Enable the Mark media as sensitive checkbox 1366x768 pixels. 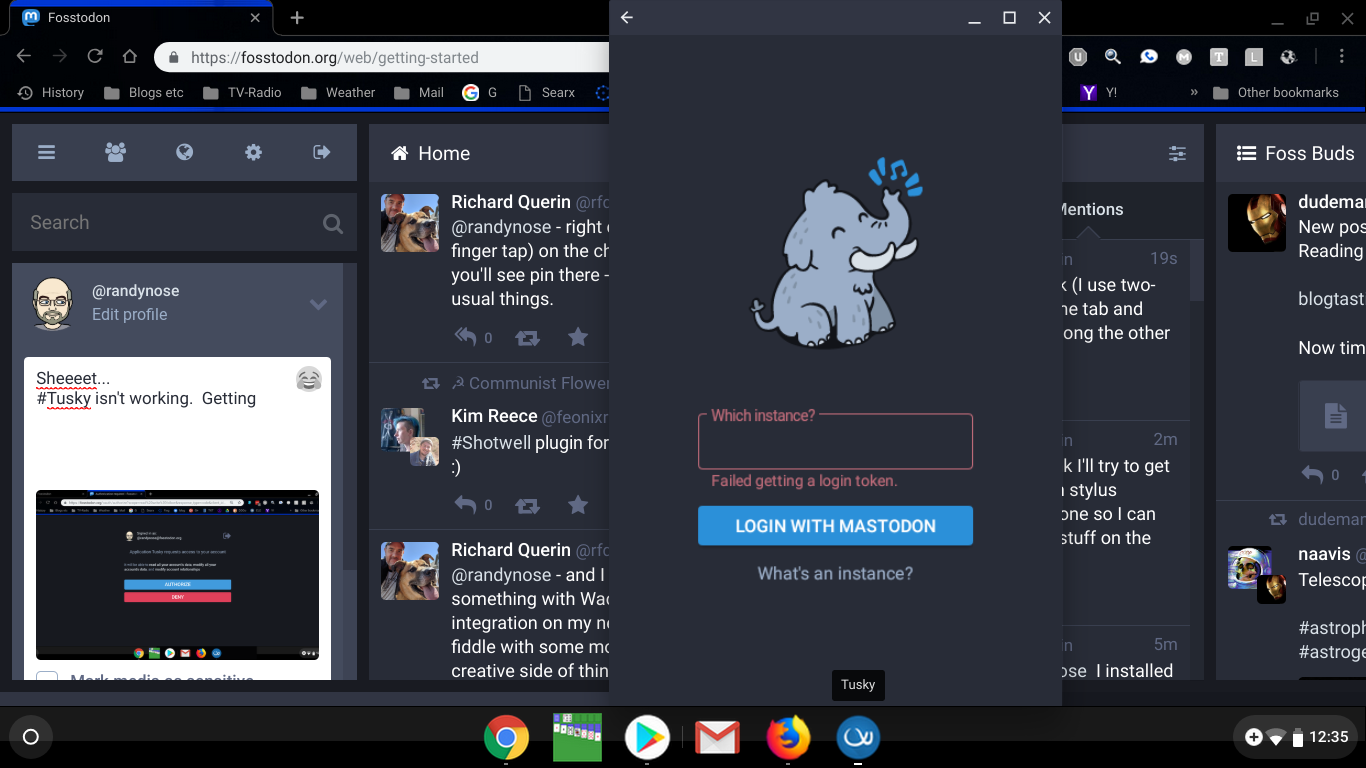pyautogui.click(x=47, y=679)
